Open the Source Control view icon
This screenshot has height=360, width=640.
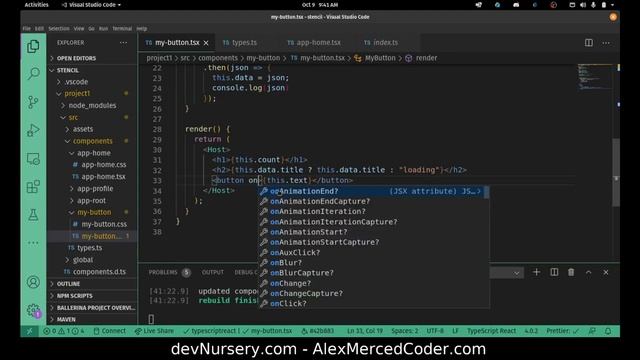tap(33, 102)
